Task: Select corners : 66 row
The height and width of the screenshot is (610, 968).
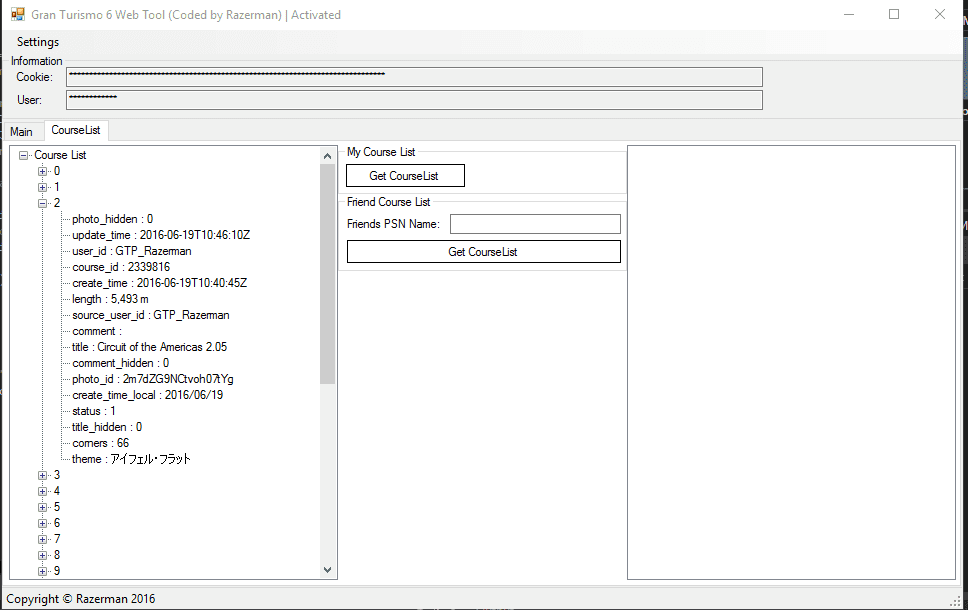Action: [101, 444]
